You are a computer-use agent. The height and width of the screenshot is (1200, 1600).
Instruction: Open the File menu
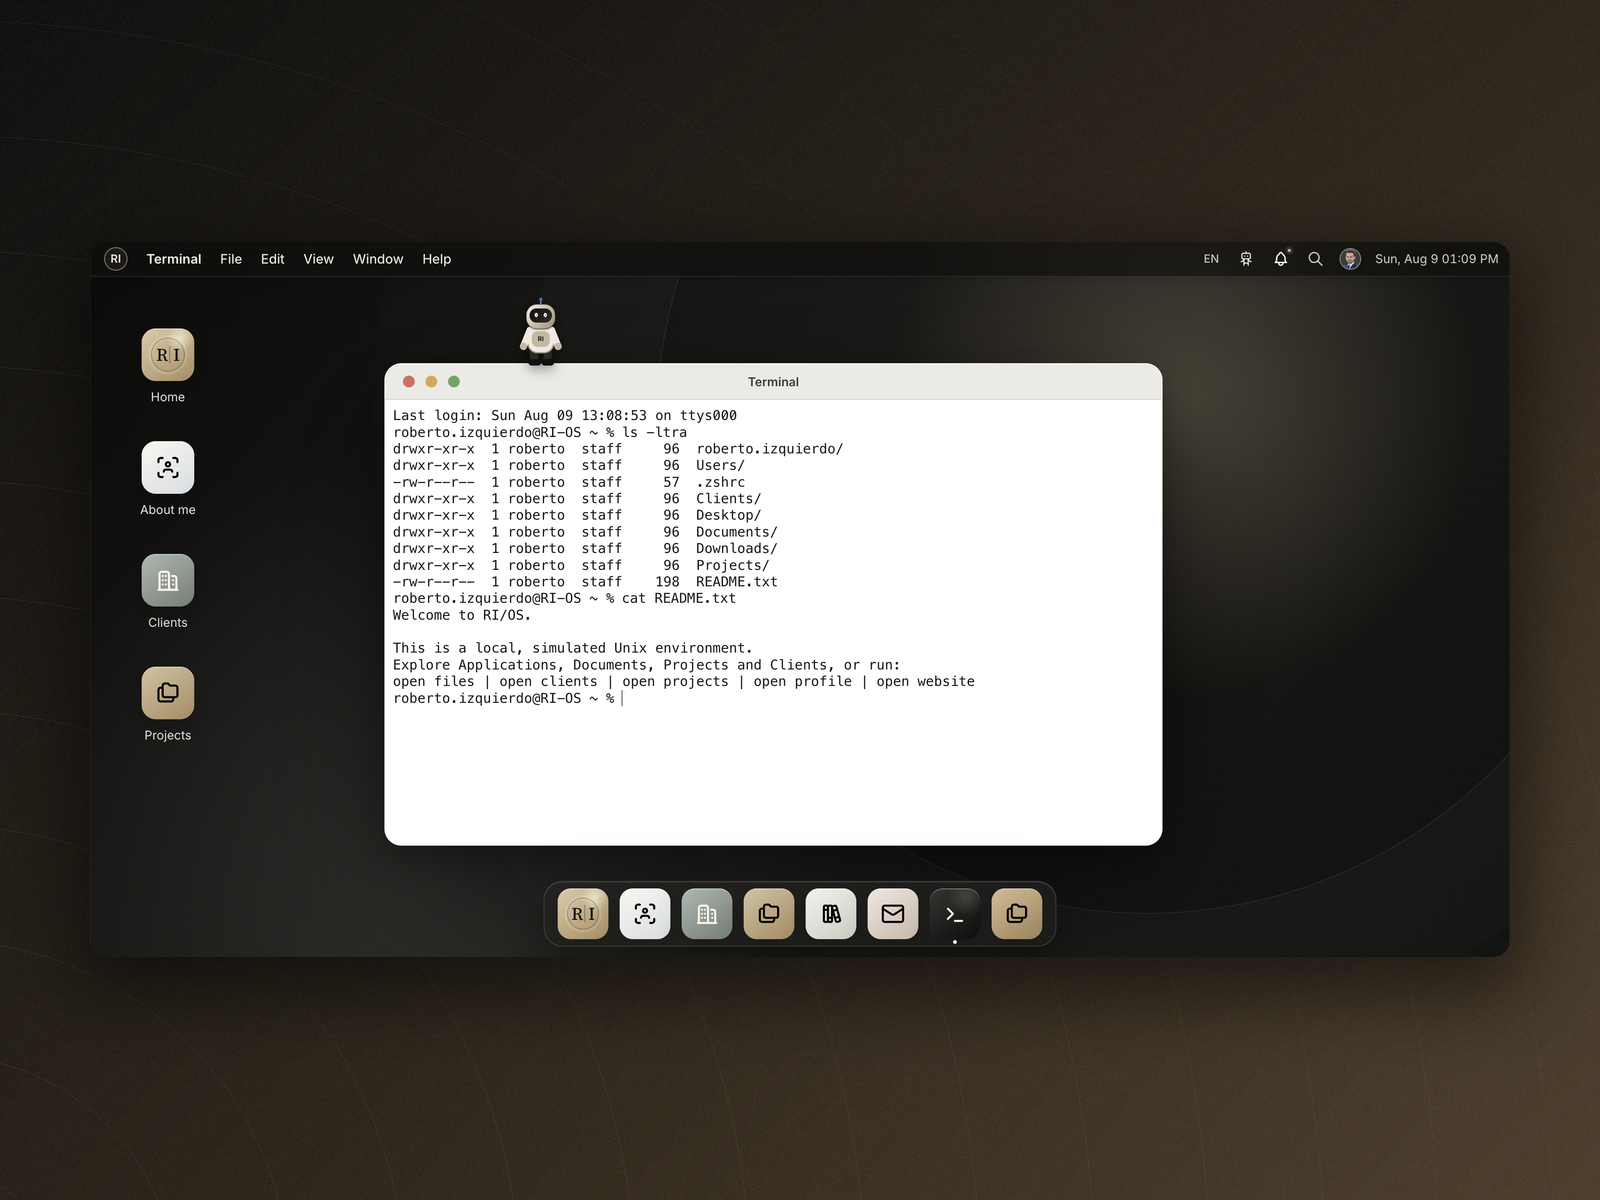231,259
